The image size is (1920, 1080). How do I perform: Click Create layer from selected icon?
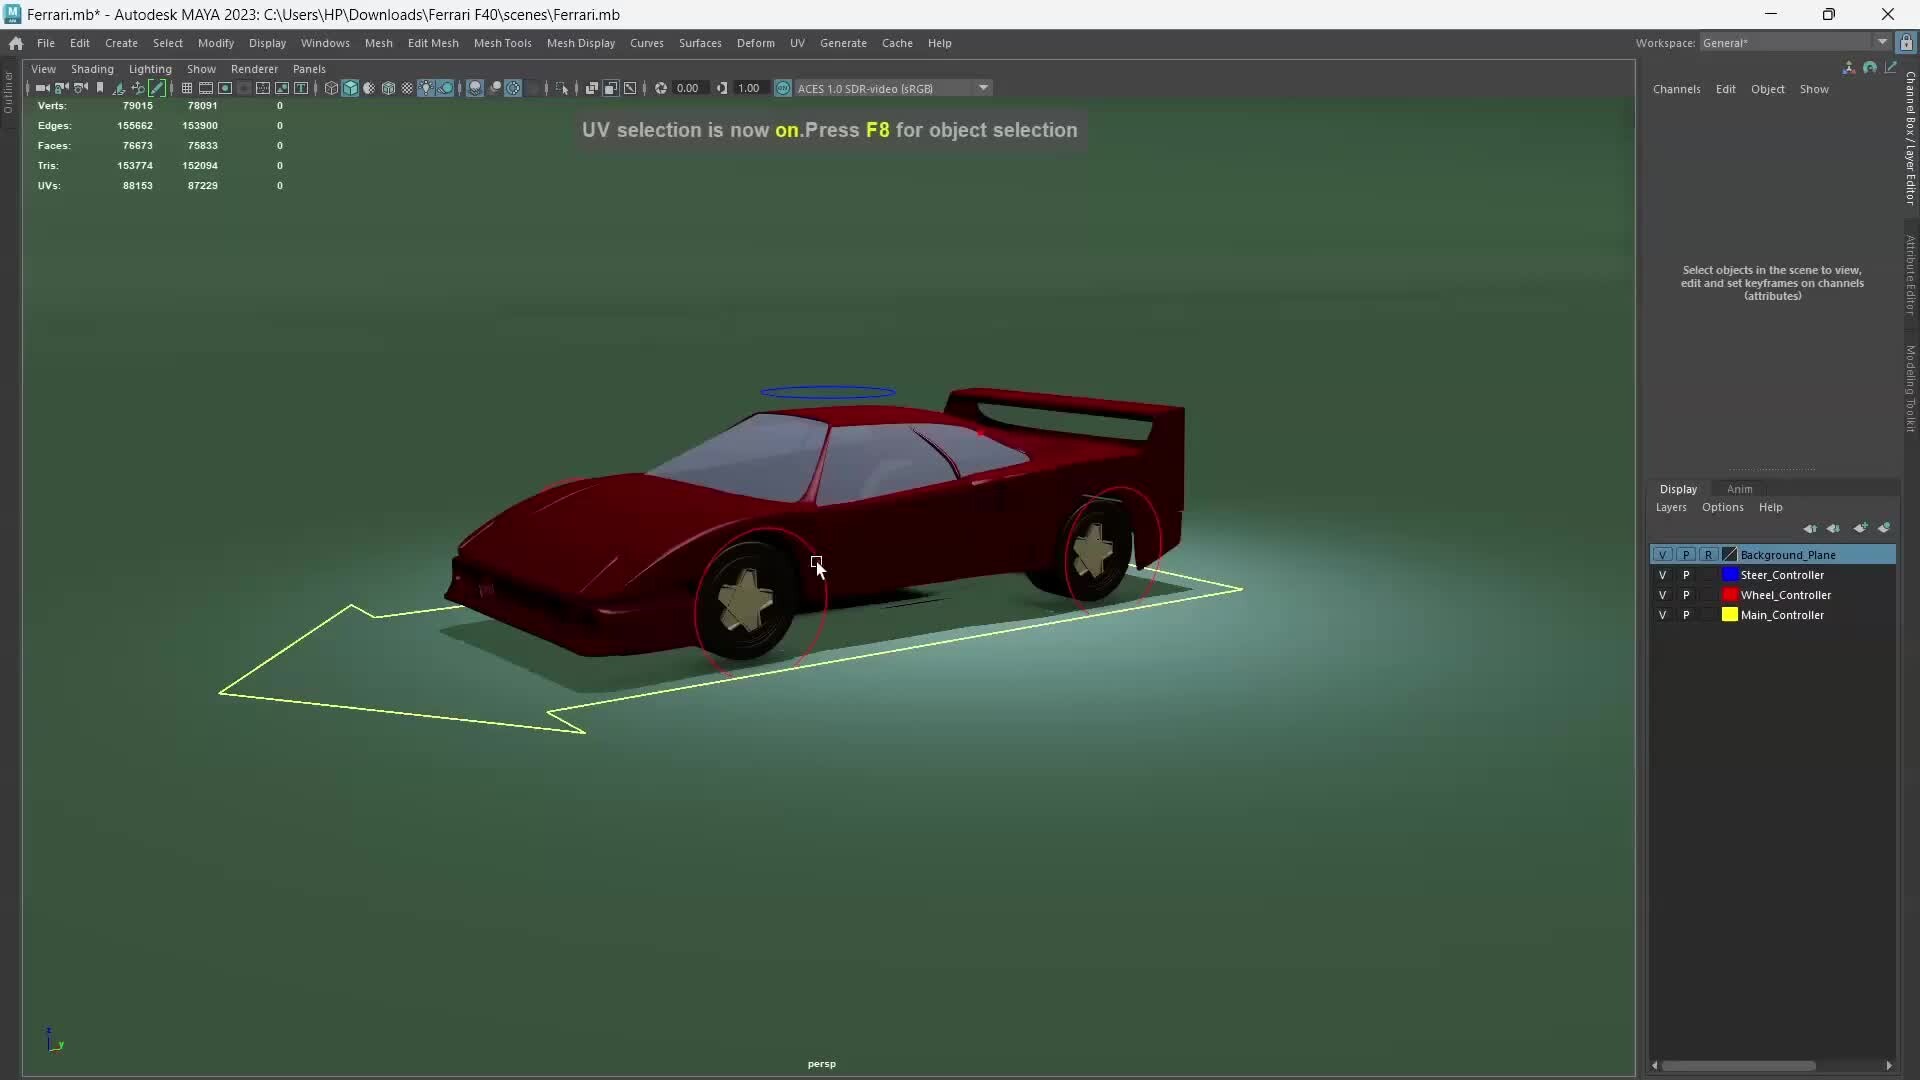1884,528
